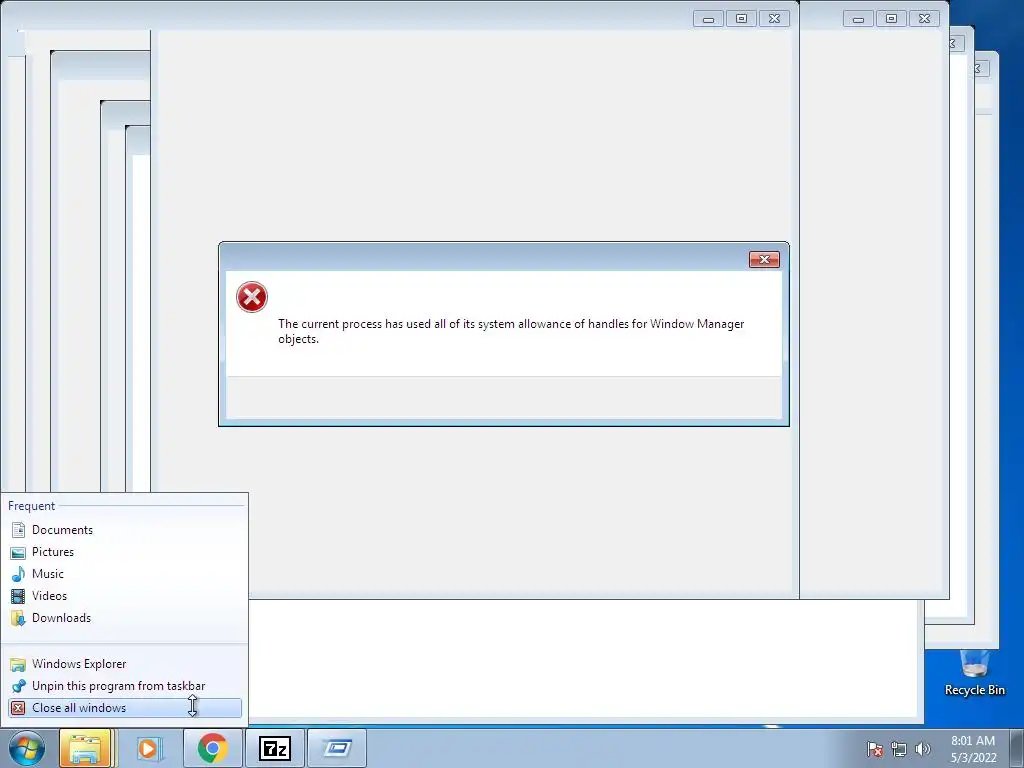Minimize the large front blank window

click(x=709, y=19)
